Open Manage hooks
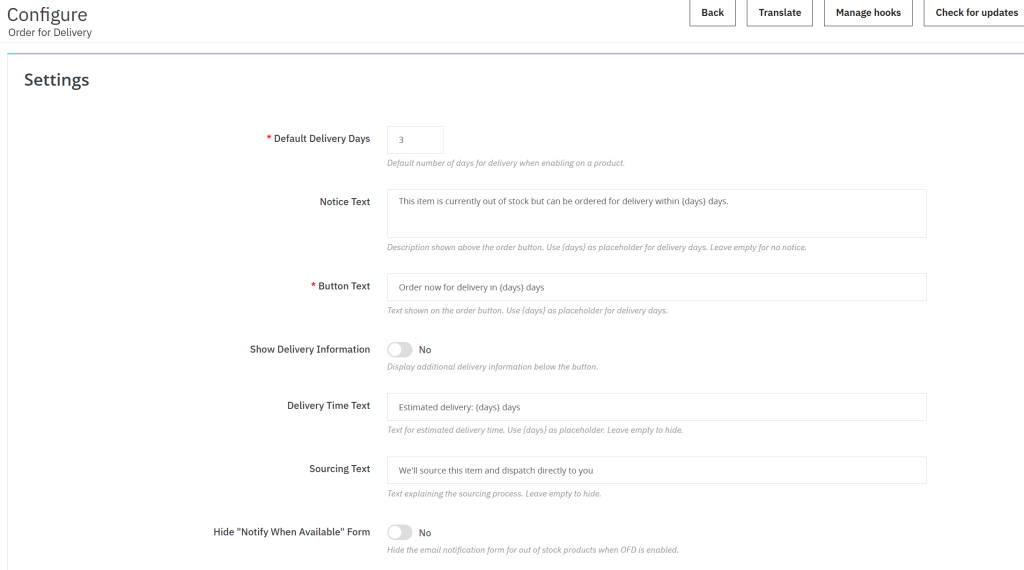 point(867,13)
